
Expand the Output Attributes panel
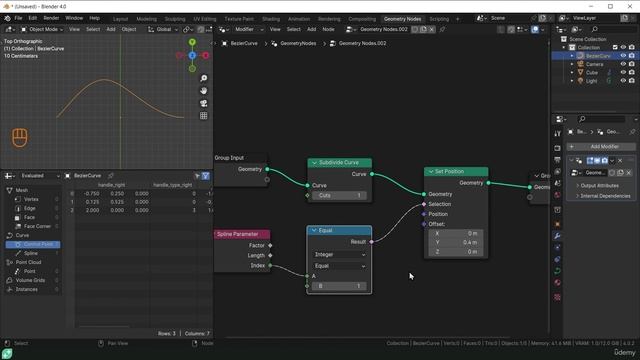tap(599, 186)
